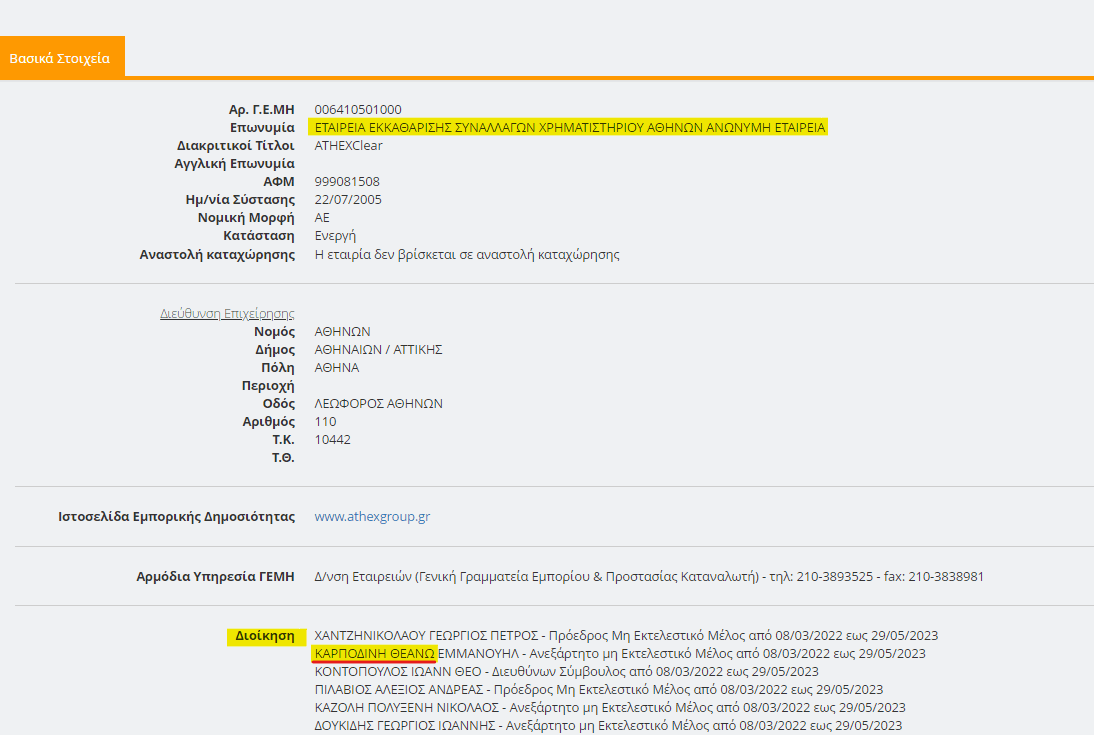Select the Πόλη value ΑΘΗΝΑ

337,368
